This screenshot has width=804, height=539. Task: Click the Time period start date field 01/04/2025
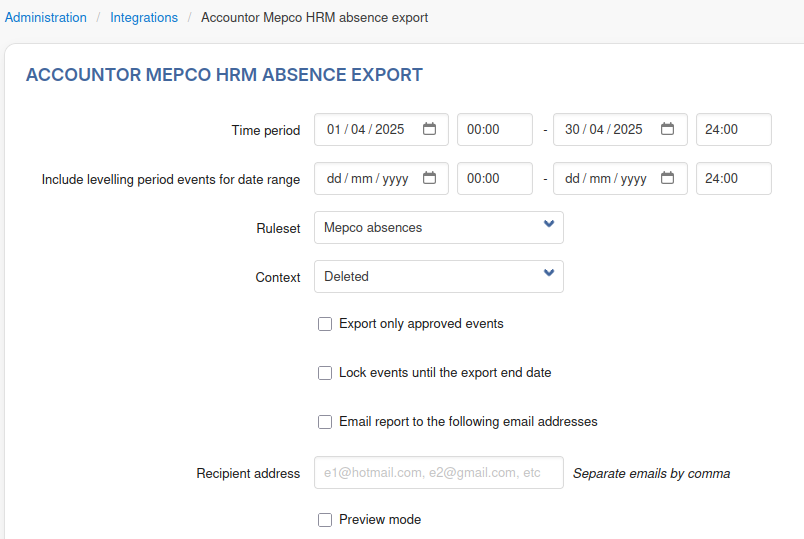[381, 129]
